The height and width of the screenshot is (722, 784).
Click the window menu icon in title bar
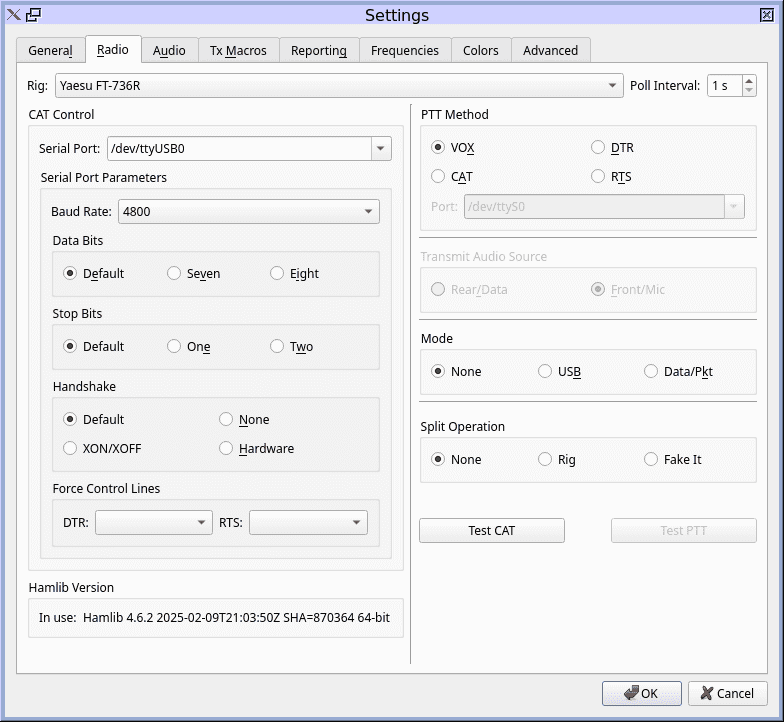click(x=13, y=14)
